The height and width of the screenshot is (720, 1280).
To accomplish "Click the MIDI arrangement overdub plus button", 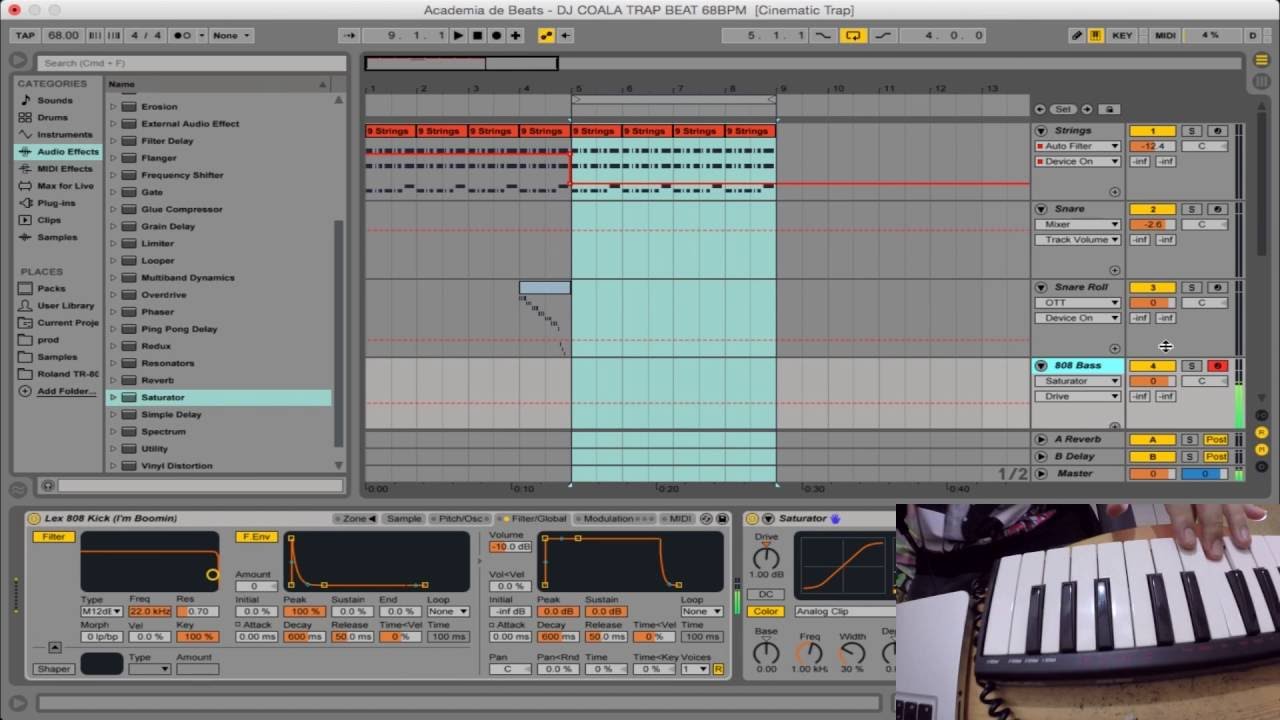I will (x=515, y=35).
